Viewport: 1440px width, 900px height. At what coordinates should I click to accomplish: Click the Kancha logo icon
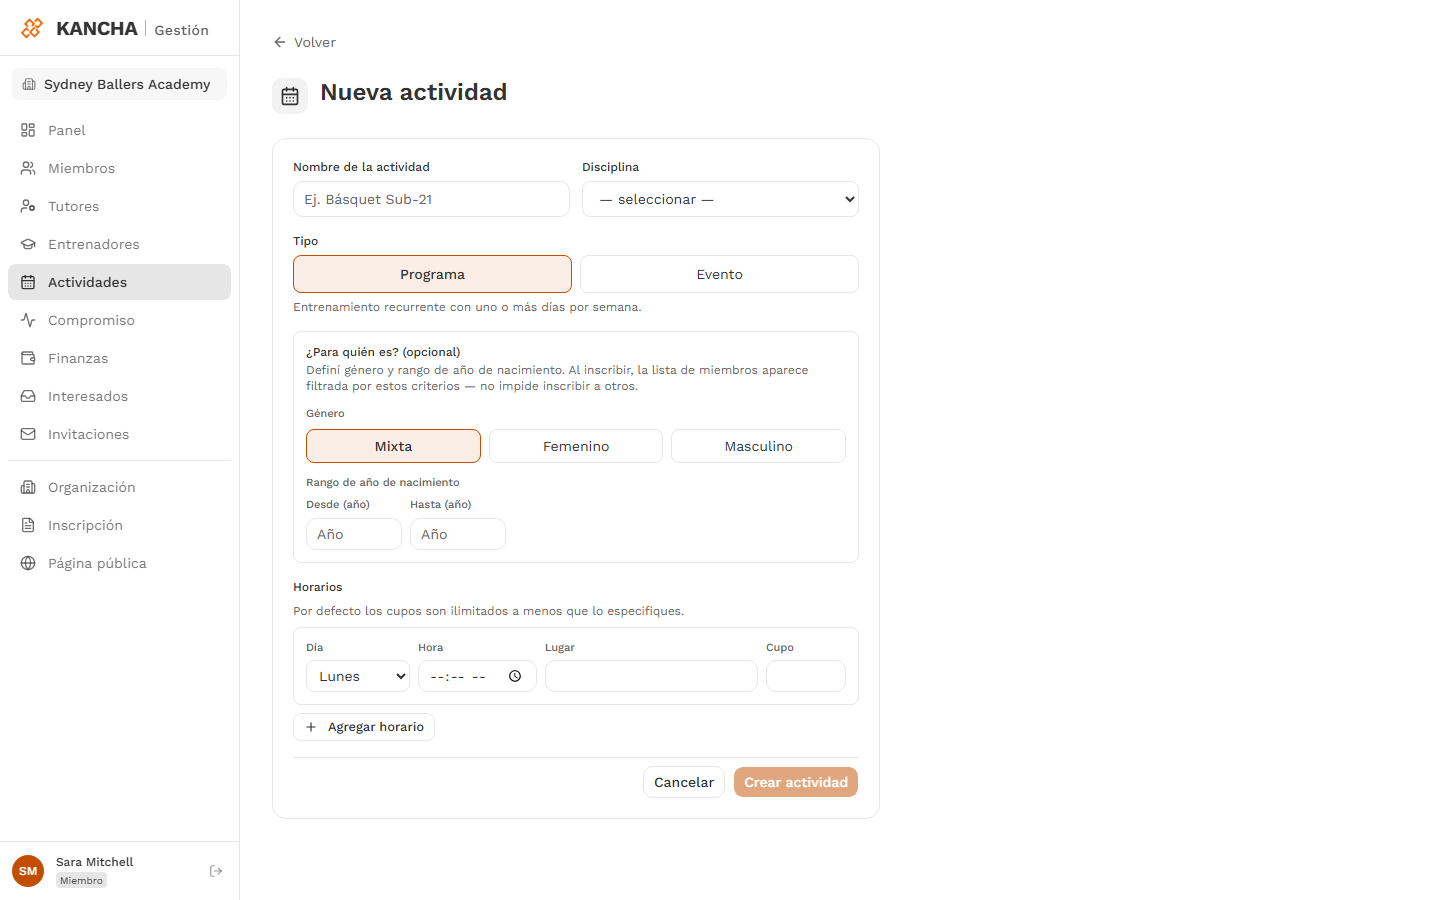click(x=32, y=28)
